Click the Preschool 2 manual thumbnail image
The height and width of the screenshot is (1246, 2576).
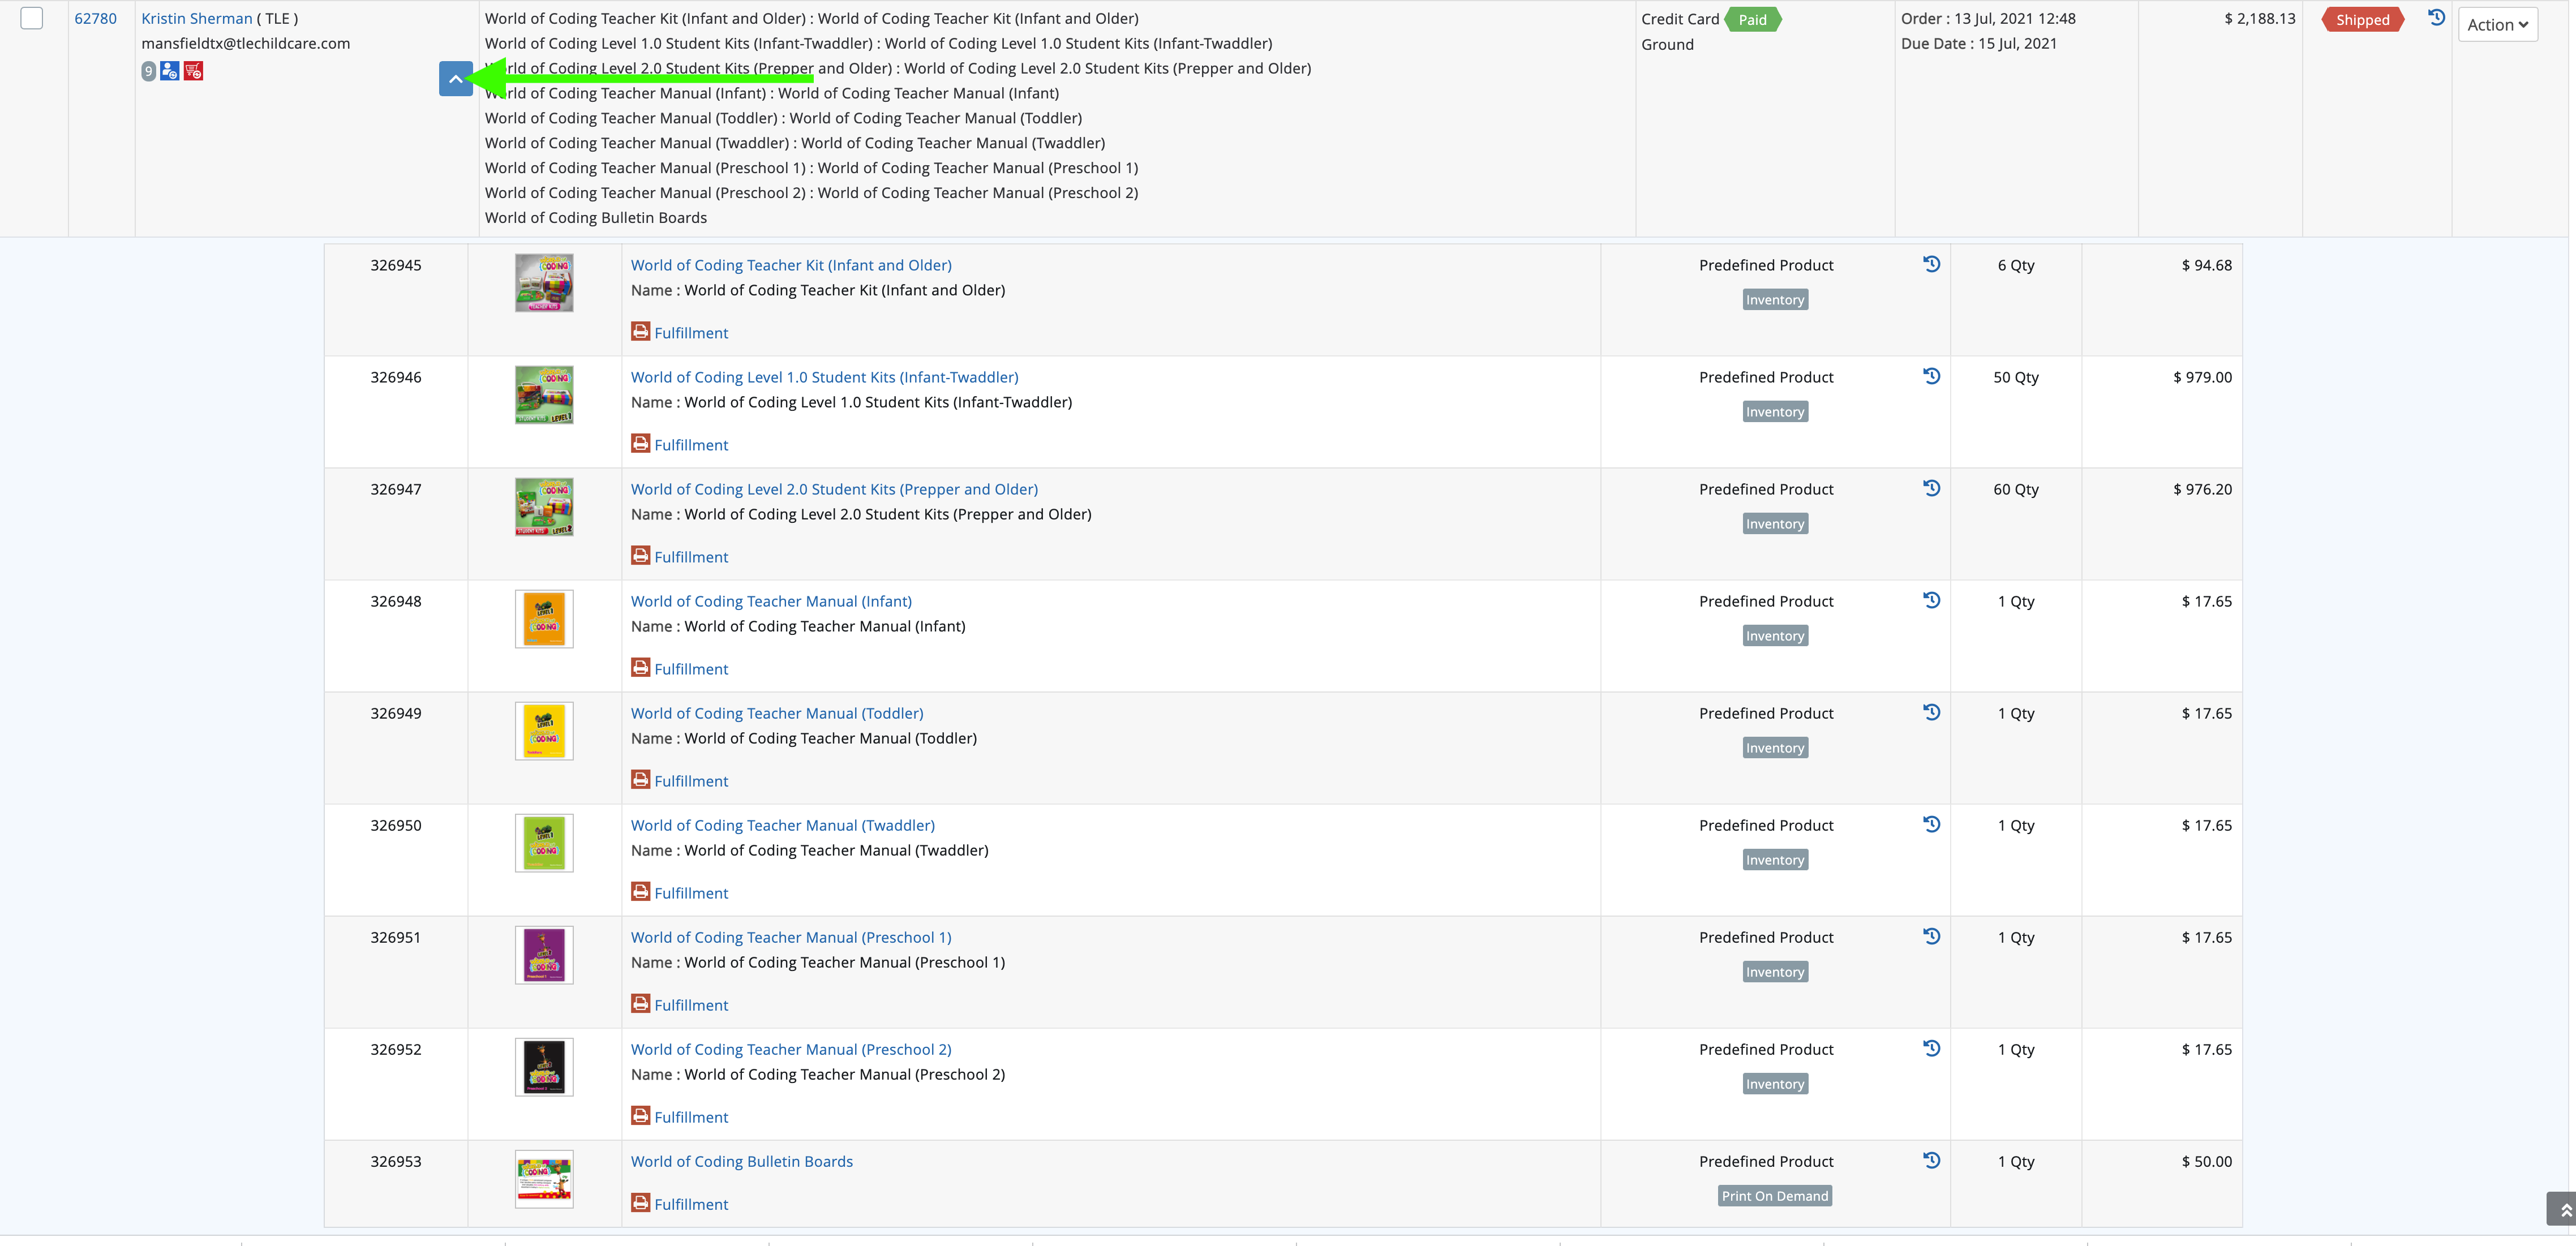point(544,1067)
